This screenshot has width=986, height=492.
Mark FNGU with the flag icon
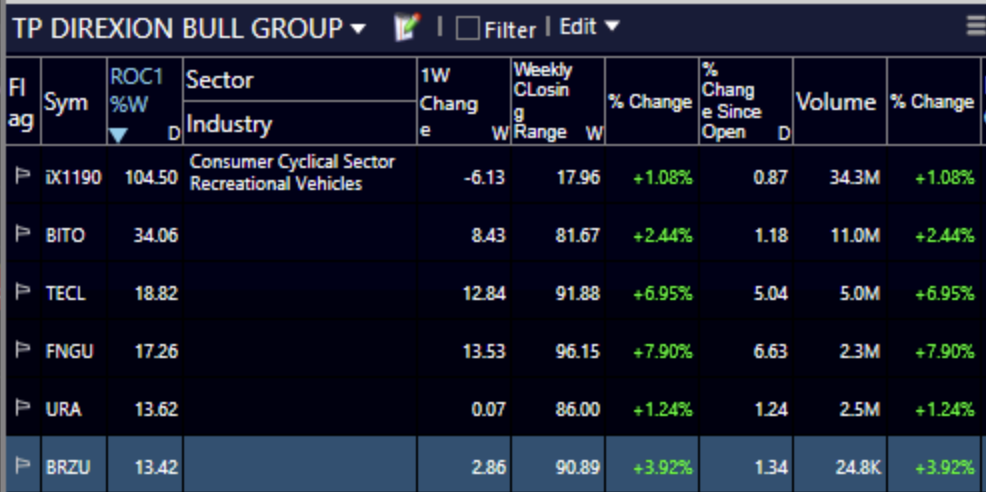(x=22, y=351)
